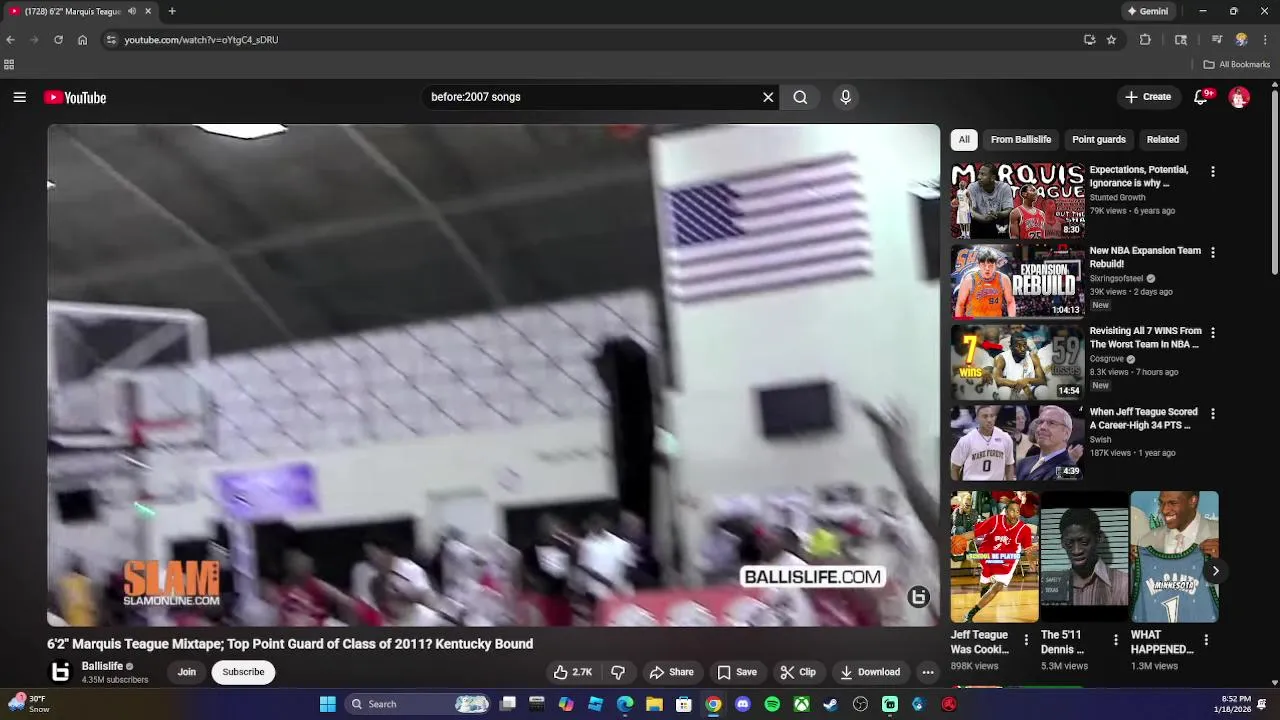This screenshot has width=1280, height=720.
Task: Select the Related filter chip
Action: point(1163,140)
